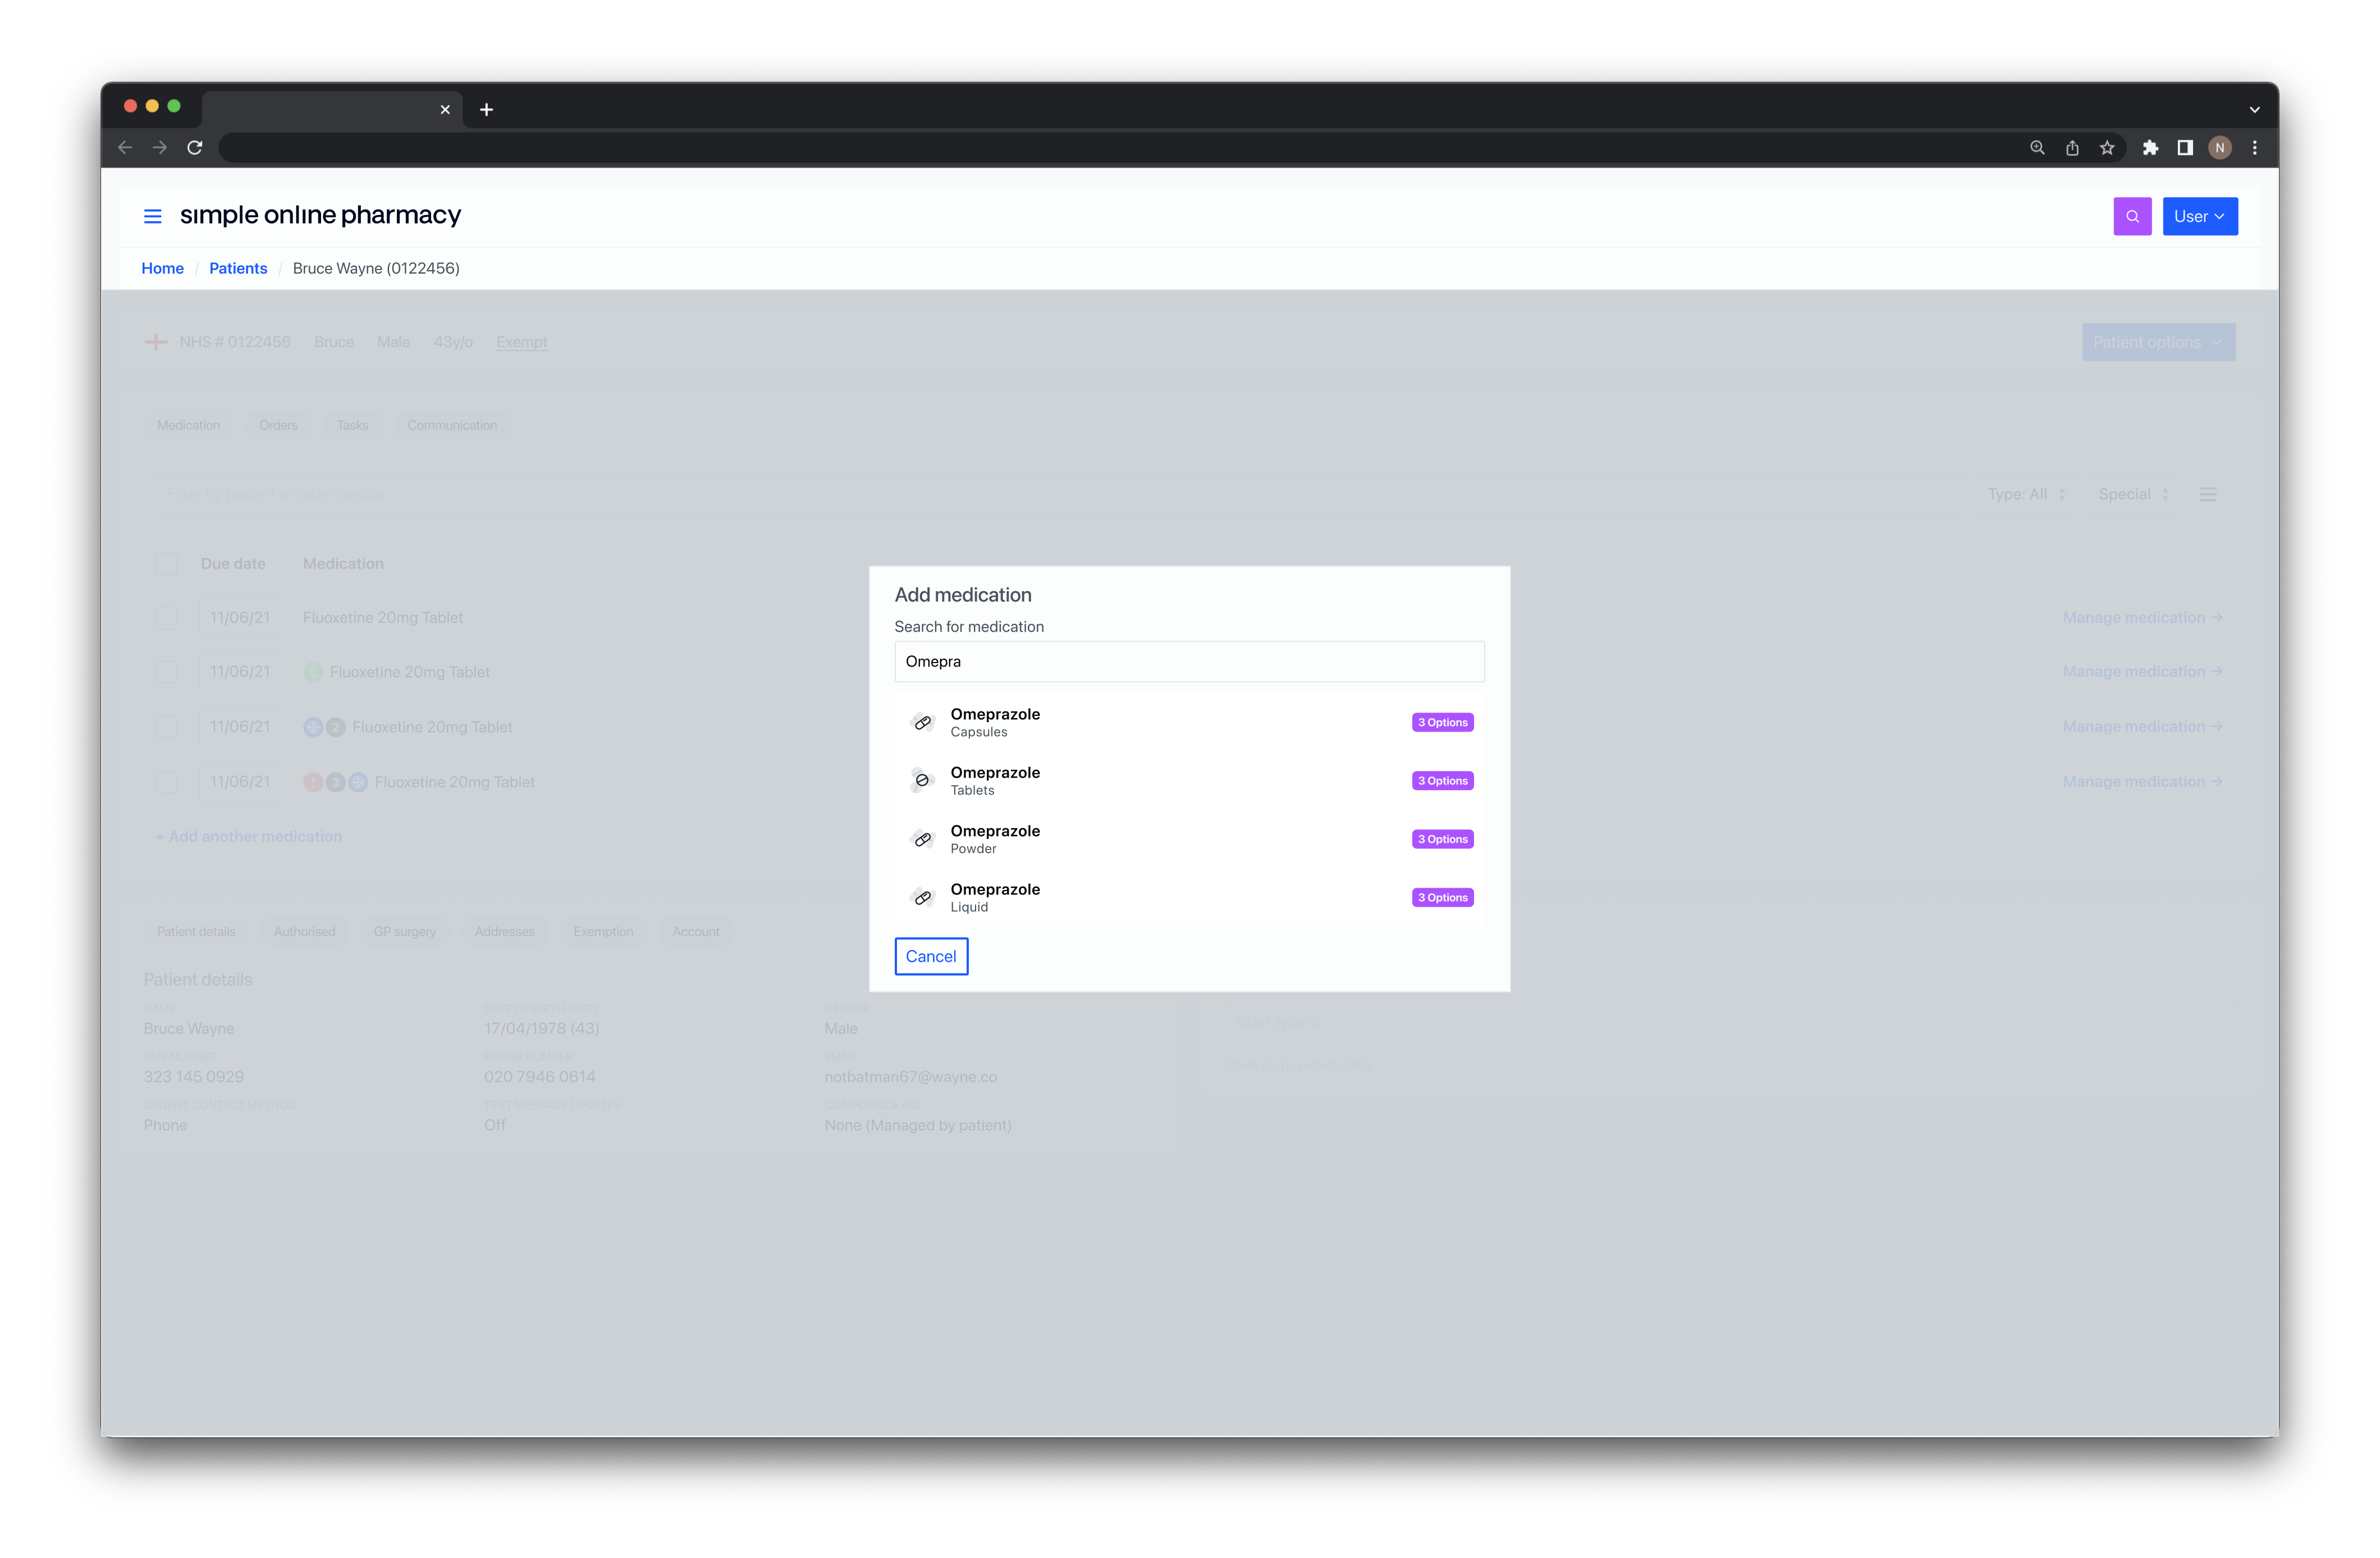The height and width of the screenshot is (1558, 2380).
Task: Open the browser profile avatar N
Action: point(2220,148)
